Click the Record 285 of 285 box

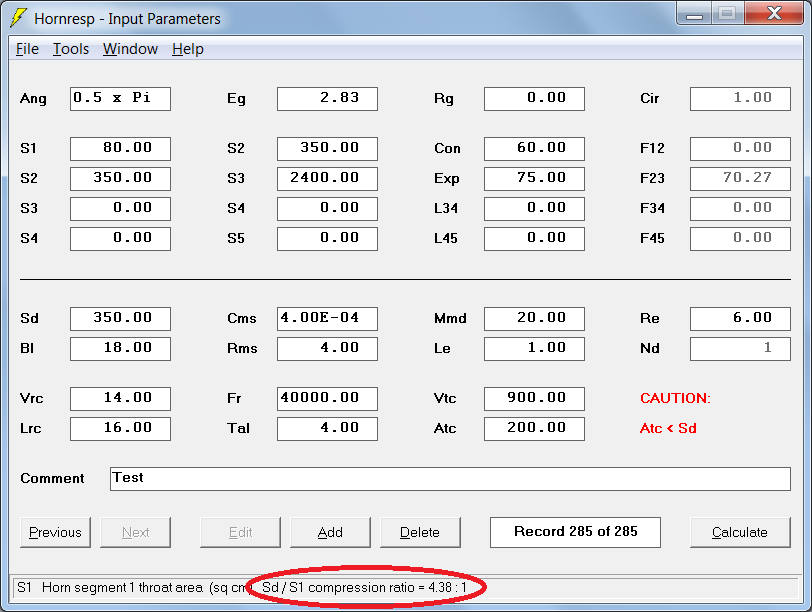[x=575, y=532]
